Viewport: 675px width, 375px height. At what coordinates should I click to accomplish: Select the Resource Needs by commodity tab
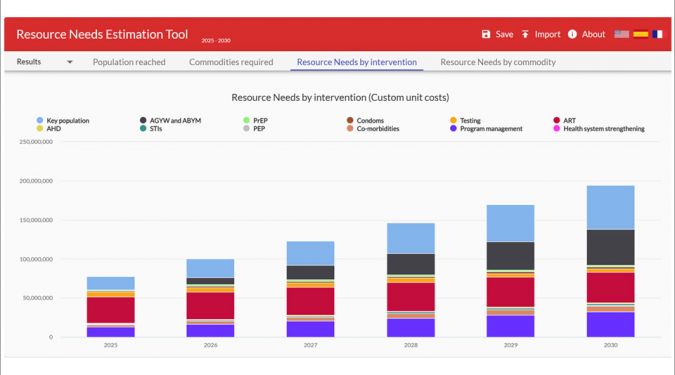498,62
